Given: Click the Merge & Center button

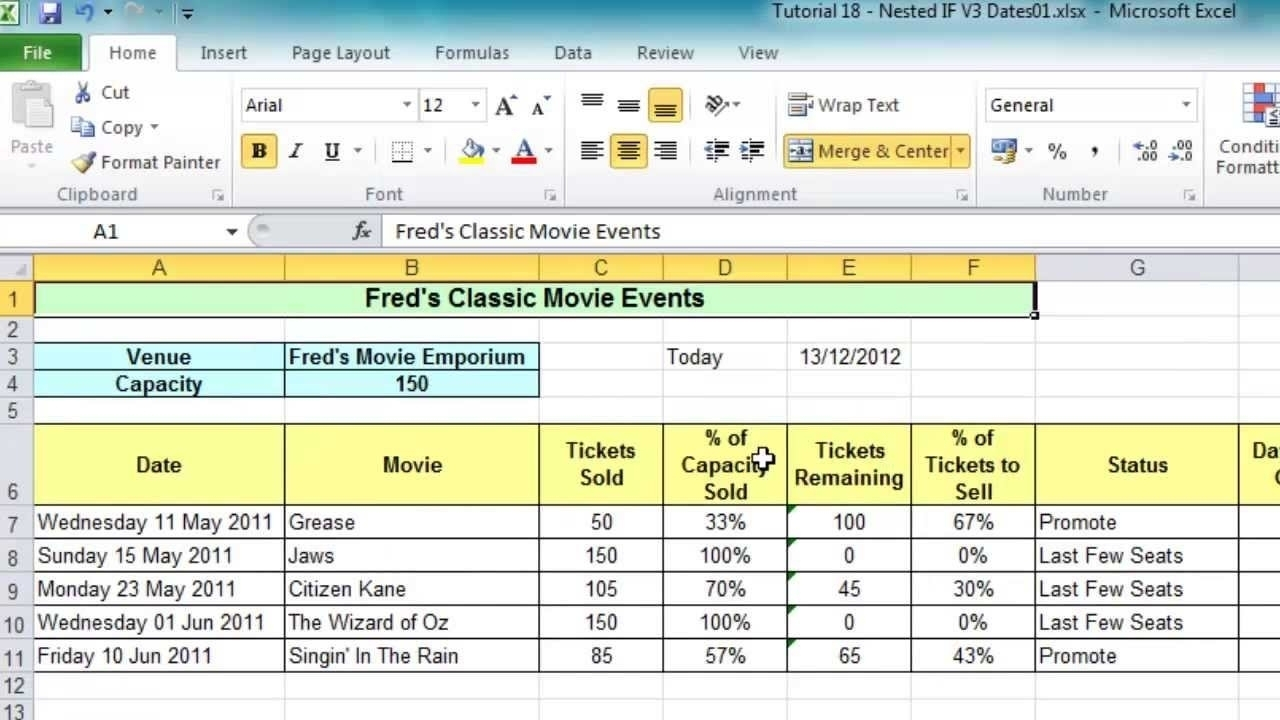Looking at the screenshot, I should coord(868,151).
